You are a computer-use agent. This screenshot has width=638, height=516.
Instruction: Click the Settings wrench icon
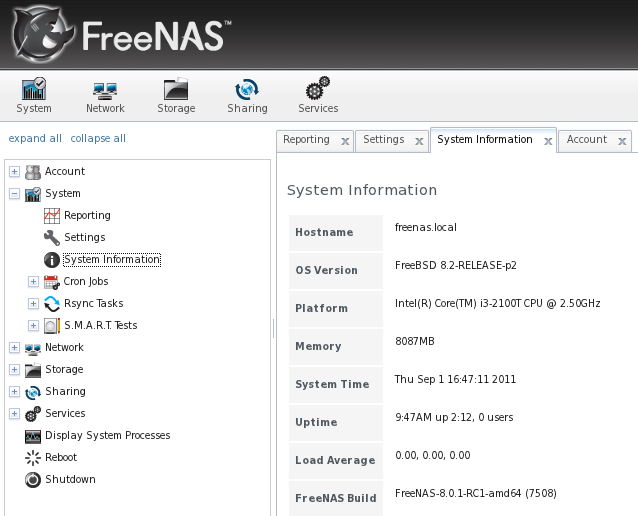coord(52,238)
